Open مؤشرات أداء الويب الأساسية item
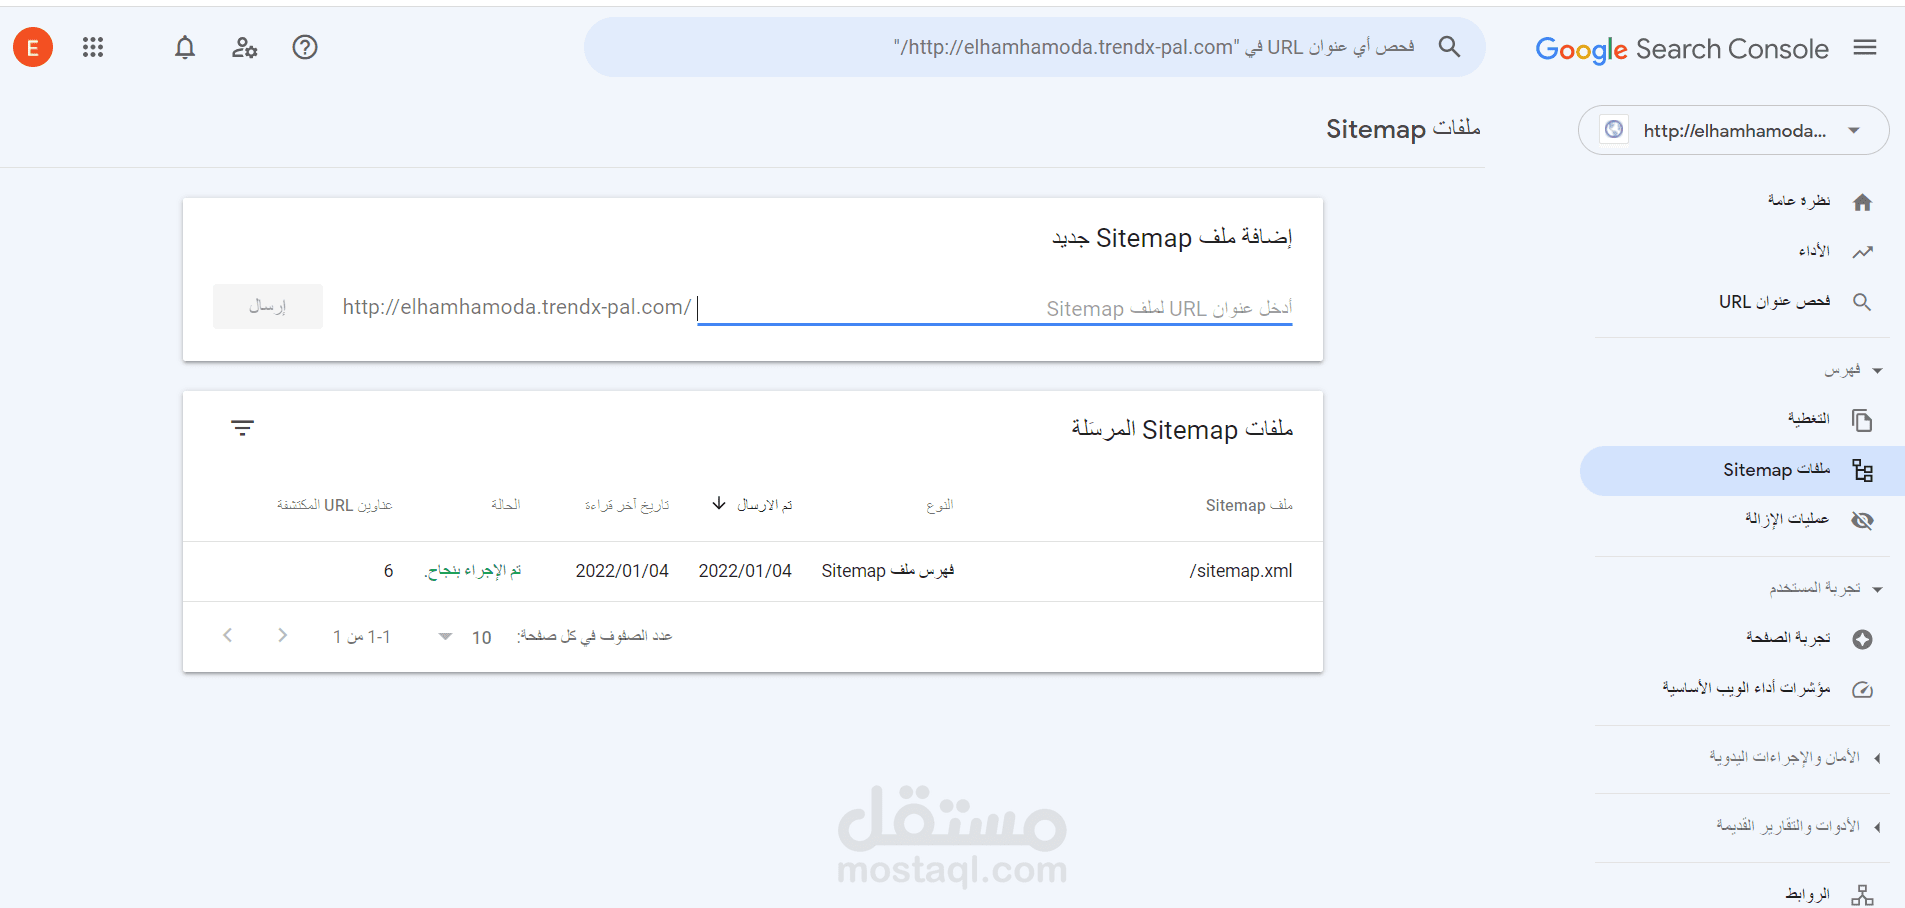This screenshot has height=908, width=1905. [1747, 688]
